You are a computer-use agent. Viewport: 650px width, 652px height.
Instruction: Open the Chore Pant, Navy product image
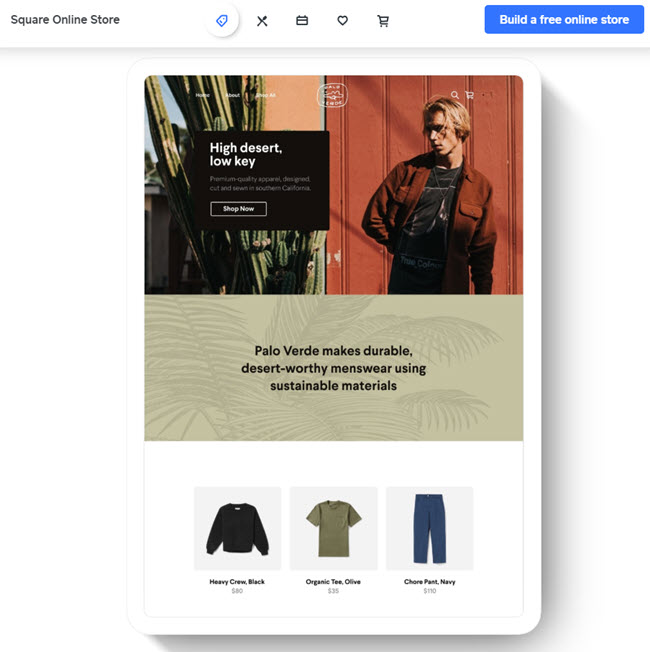(430, 528)
